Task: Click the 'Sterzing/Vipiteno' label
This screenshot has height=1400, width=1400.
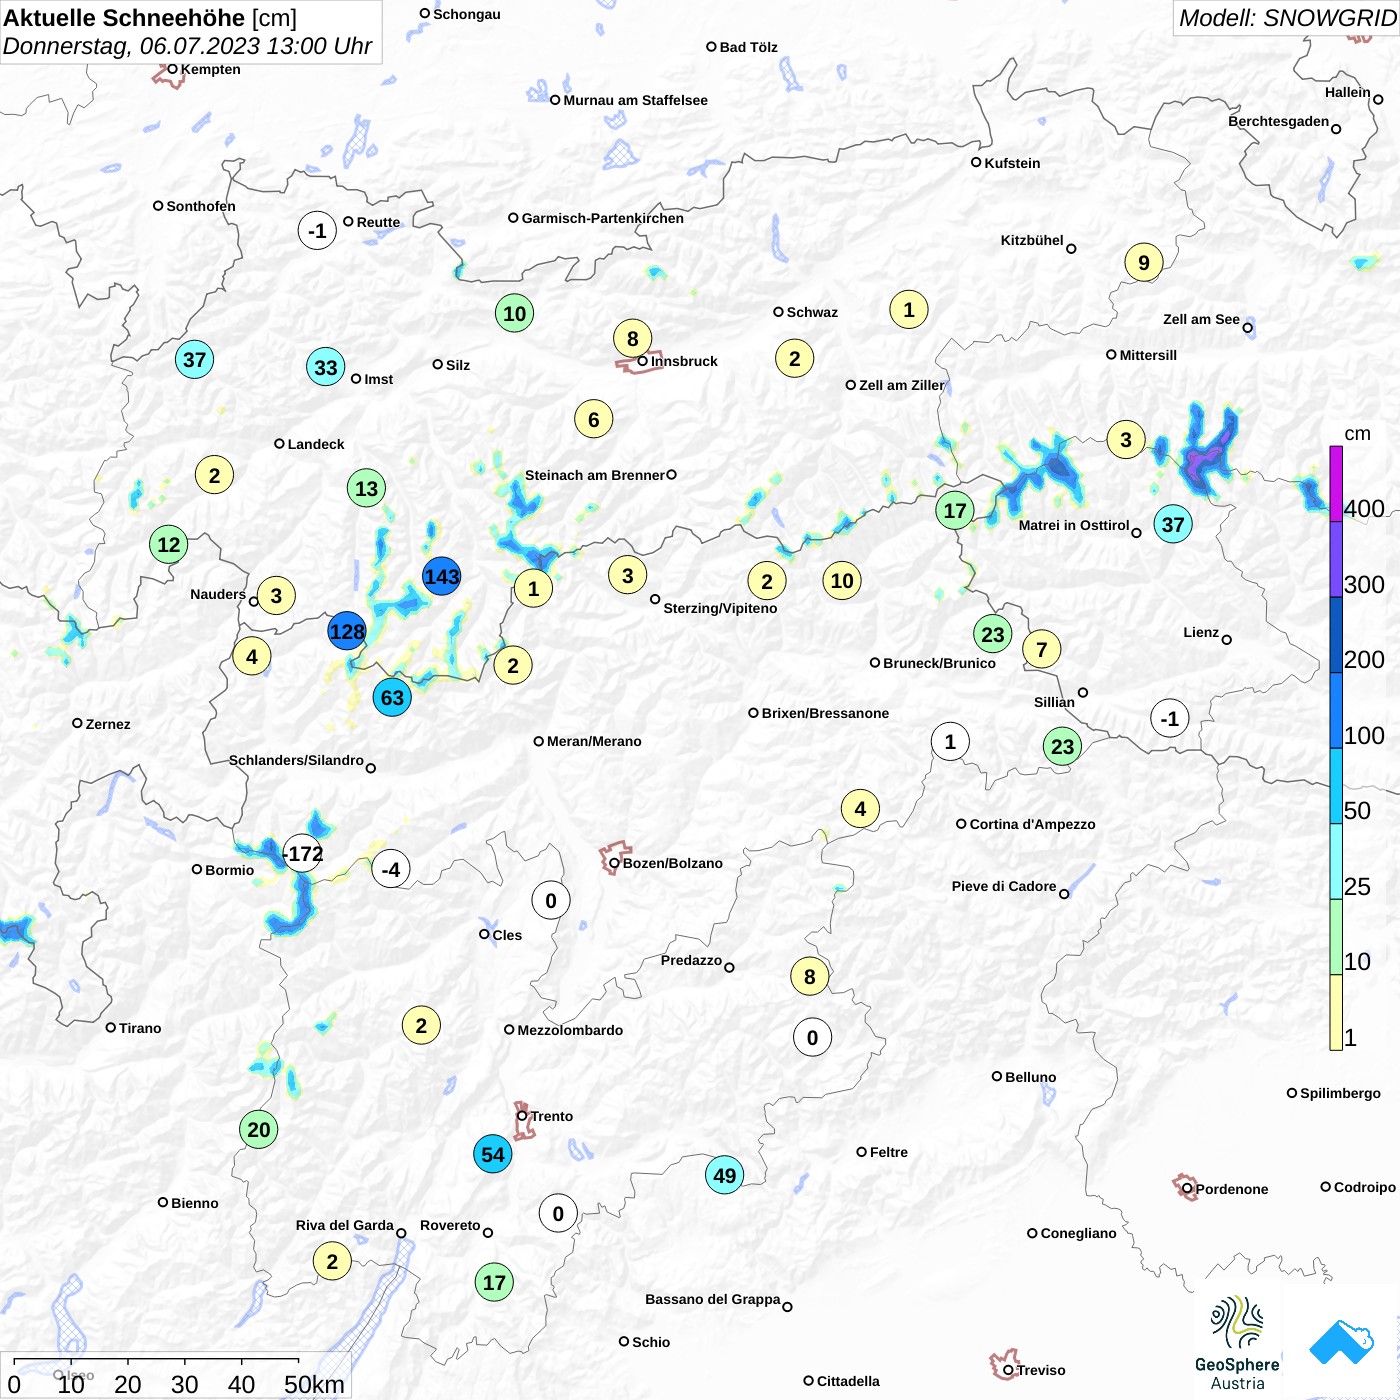Action: click(720, 608)
